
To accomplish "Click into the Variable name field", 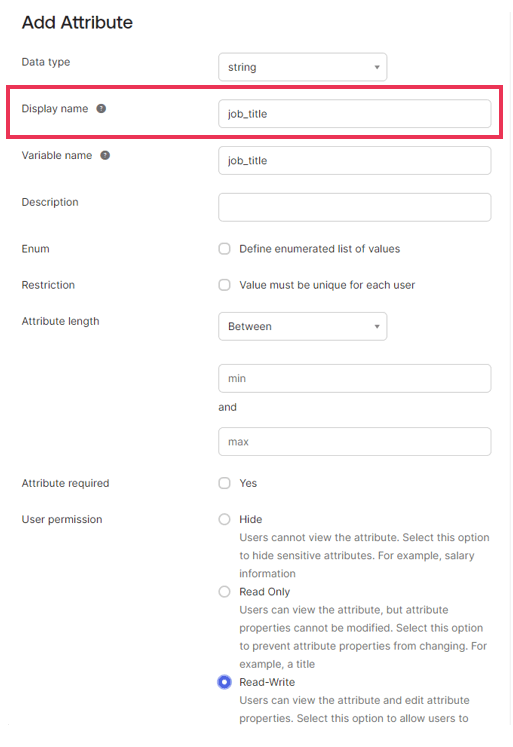I will pos(354,161).
